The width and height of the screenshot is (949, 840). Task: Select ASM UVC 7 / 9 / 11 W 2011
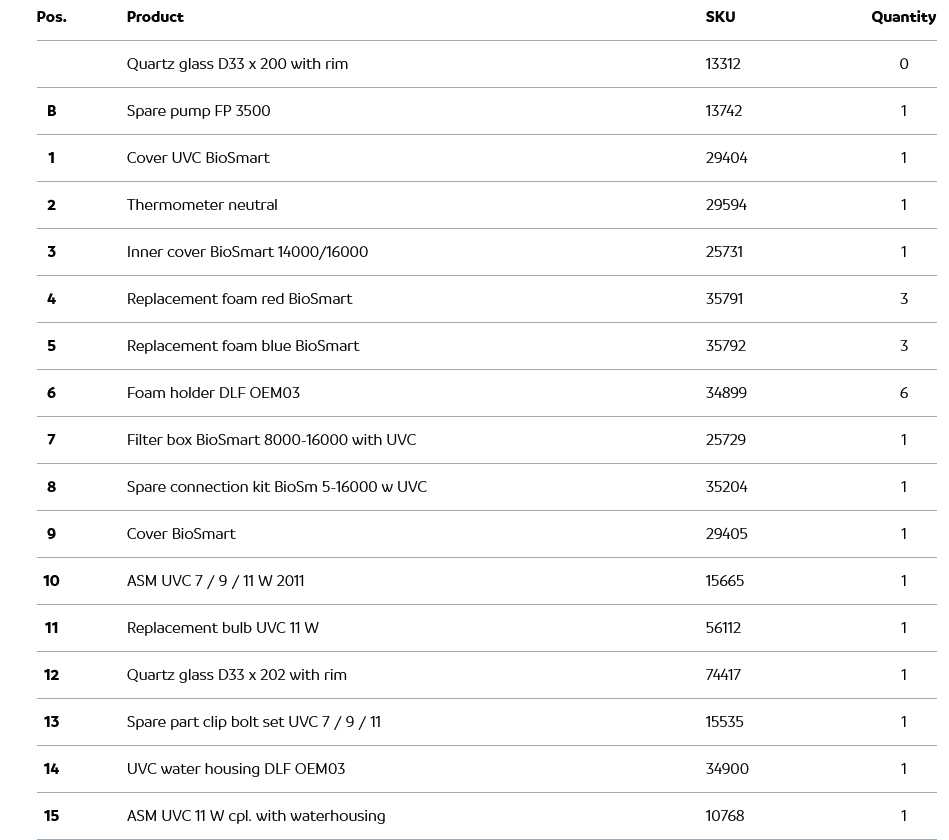pyautogui.click(x=215, y=581)
